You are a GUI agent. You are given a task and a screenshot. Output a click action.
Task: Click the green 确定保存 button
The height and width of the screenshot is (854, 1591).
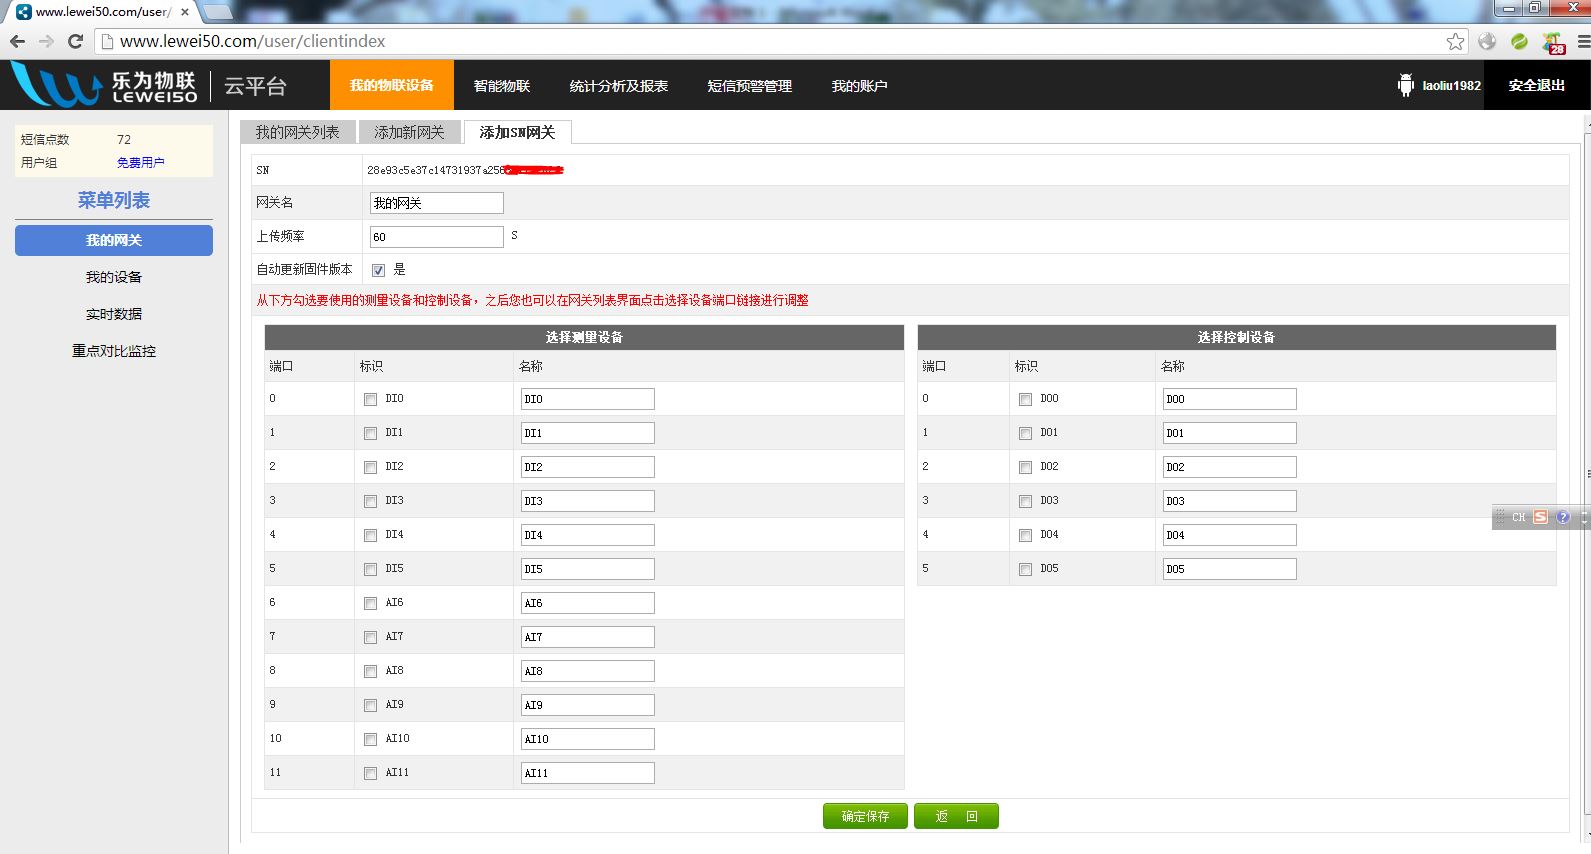click(x=865, y=816)
